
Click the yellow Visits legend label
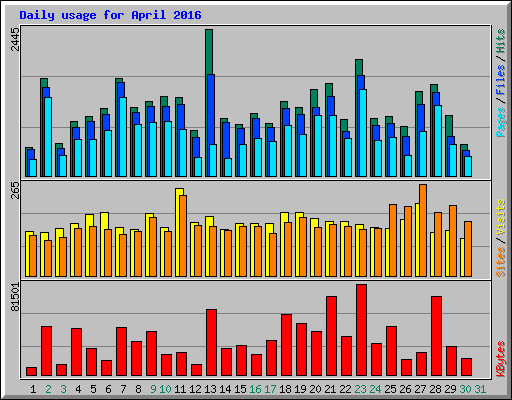(x=500, y=218)
